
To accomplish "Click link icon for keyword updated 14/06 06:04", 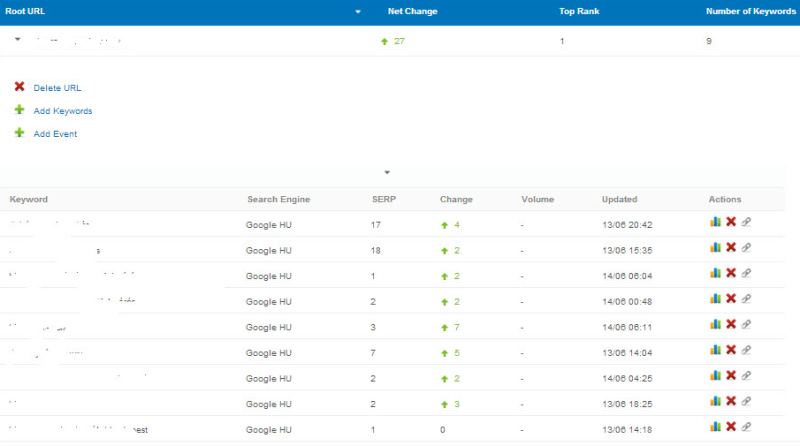I will (x=746, y=274).
